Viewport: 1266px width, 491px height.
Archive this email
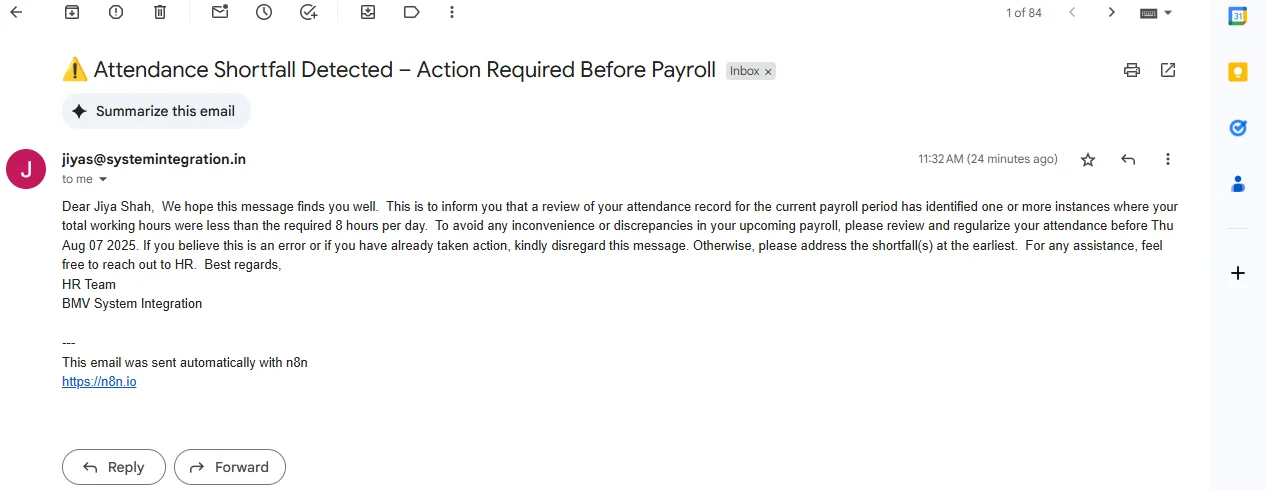[x=72, y=12]
